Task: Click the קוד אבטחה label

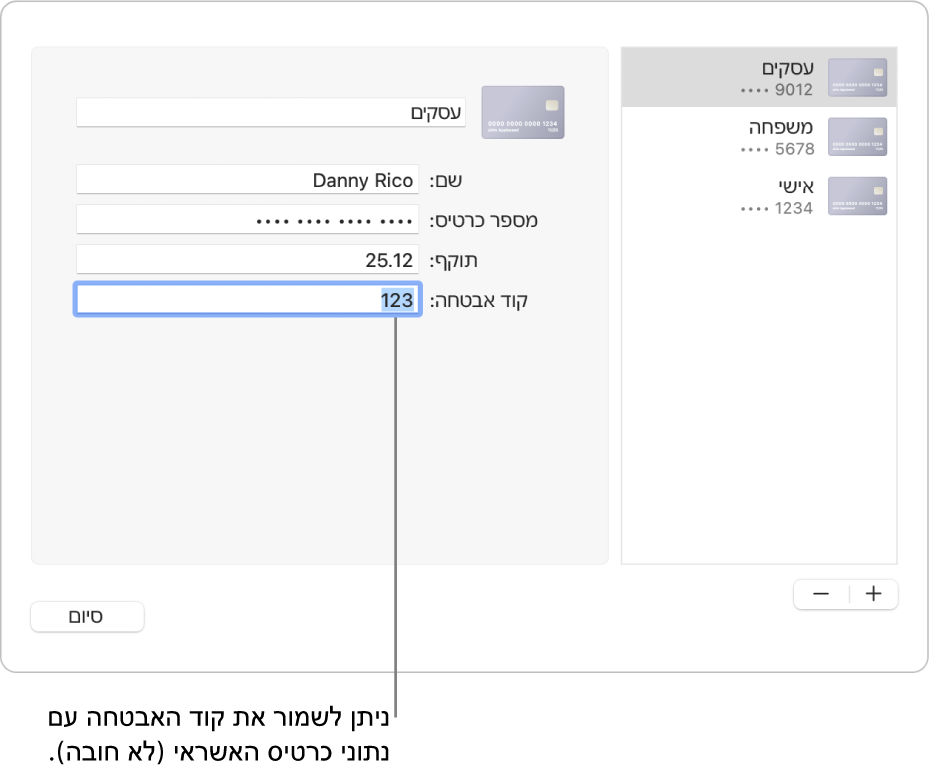Action: [479, 300]
